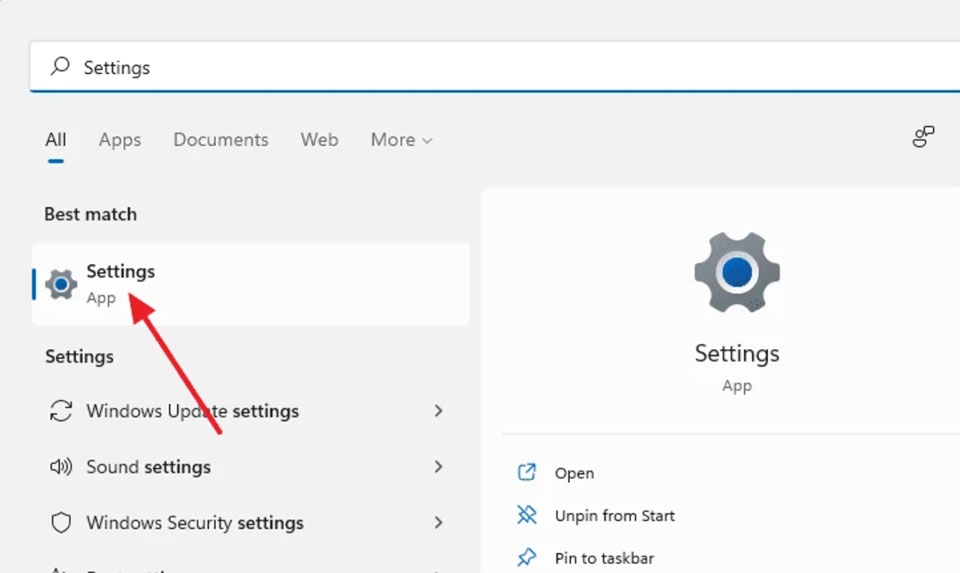
Task: Switch to the Web tab
Action: tap(320, 140)
